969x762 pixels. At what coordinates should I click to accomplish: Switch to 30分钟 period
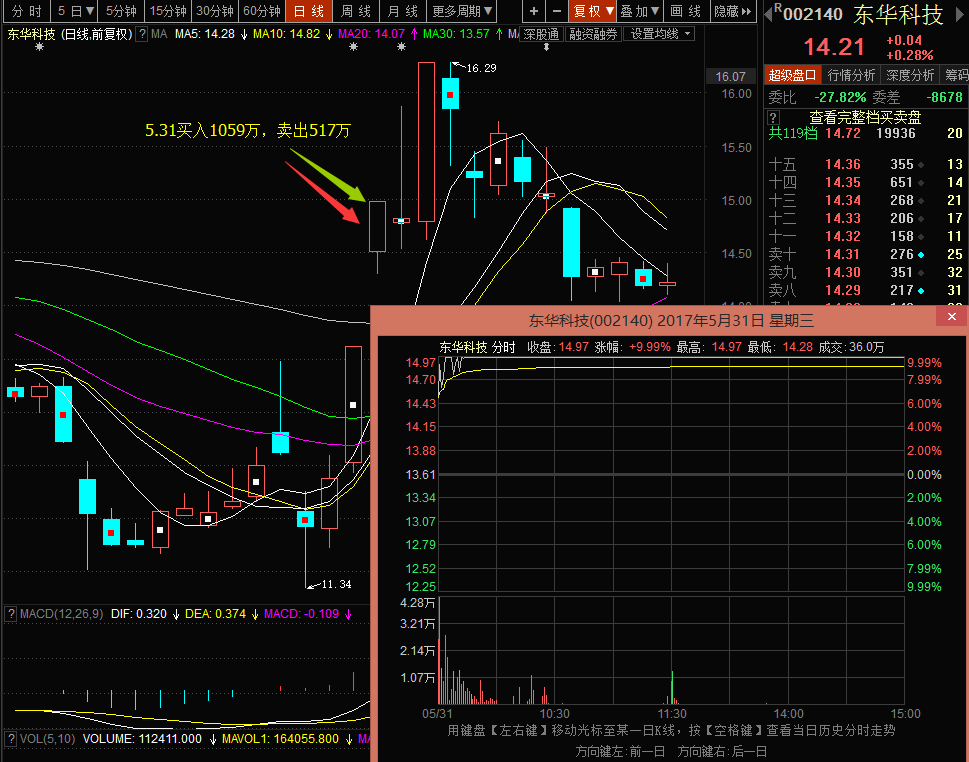[x=215, y=11]
